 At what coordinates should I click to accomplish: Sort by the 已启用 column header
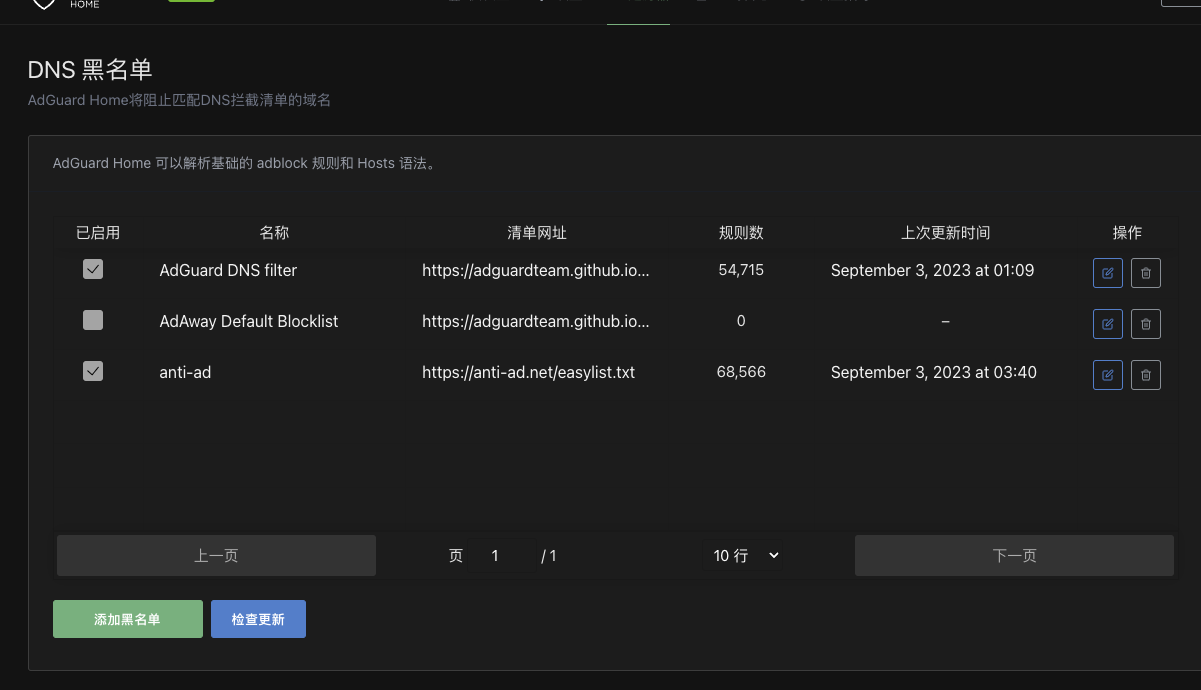click(98, 232)
